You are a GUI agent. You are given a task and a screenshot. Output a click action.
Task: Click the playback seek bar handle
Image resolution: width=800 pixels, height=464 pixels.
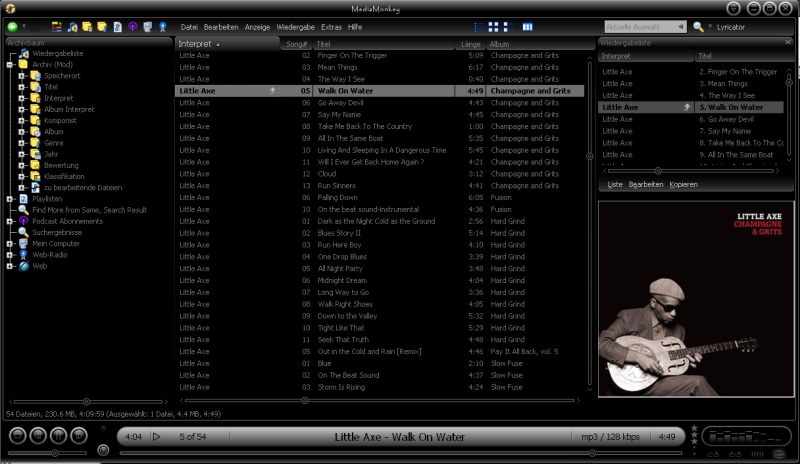tap(592, 453)
